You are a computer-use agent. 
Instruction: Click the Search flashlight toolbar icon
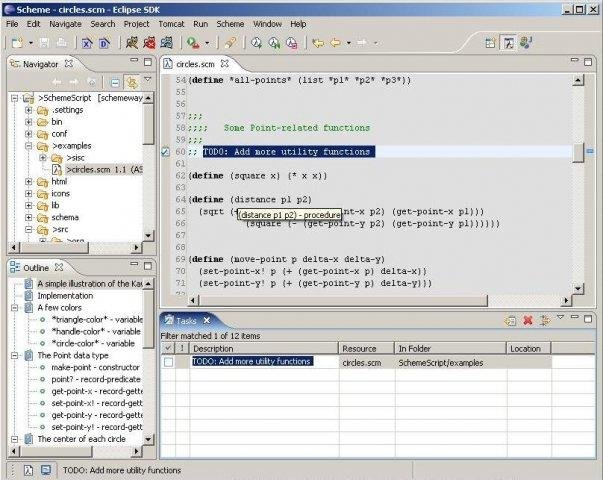point(230,43)
